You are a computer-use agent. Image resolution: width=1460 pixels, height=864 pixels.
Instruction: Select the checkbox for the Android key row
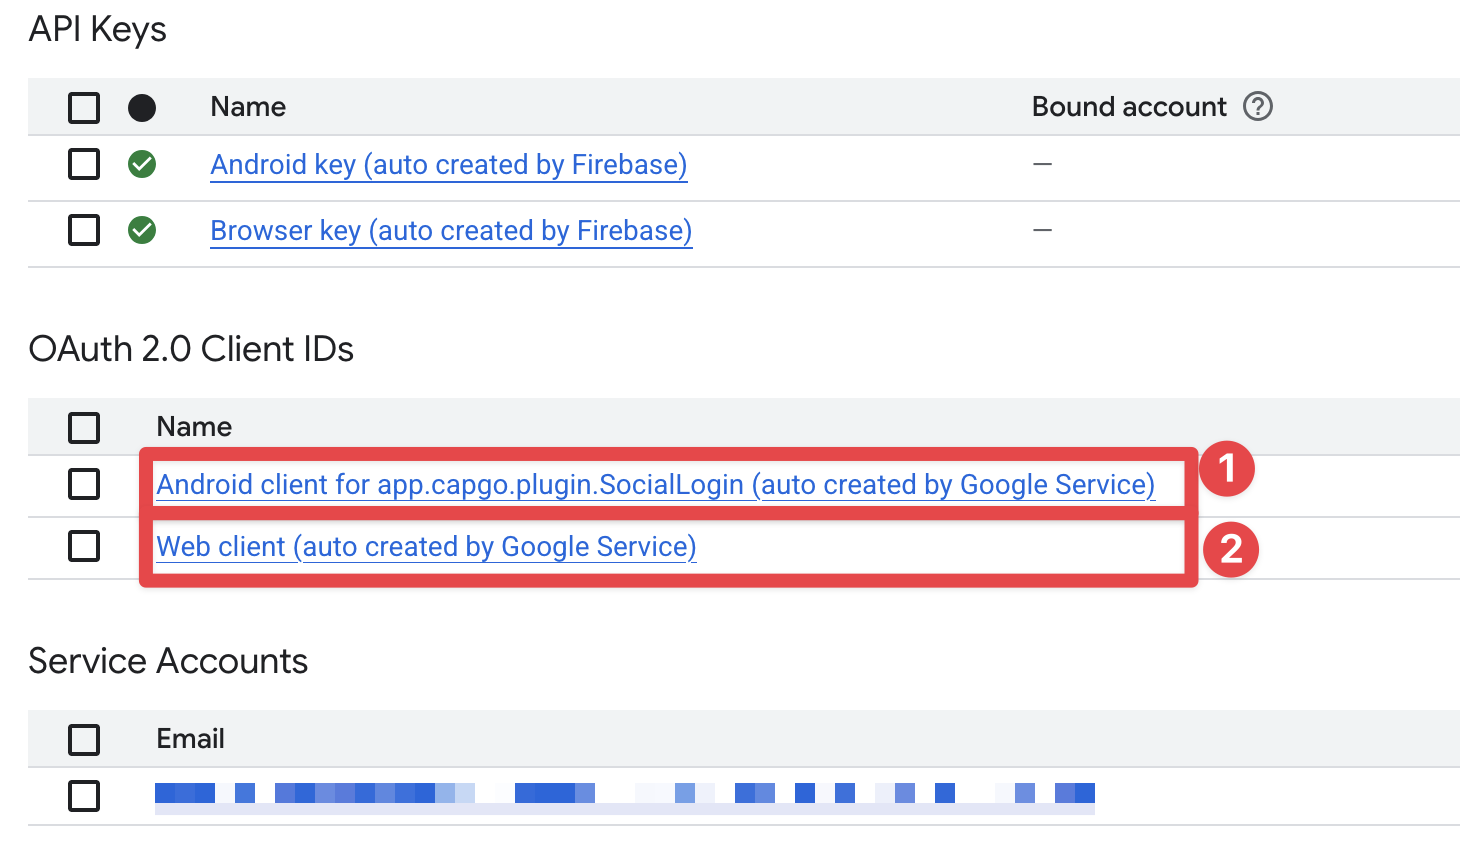pos(83,164)
